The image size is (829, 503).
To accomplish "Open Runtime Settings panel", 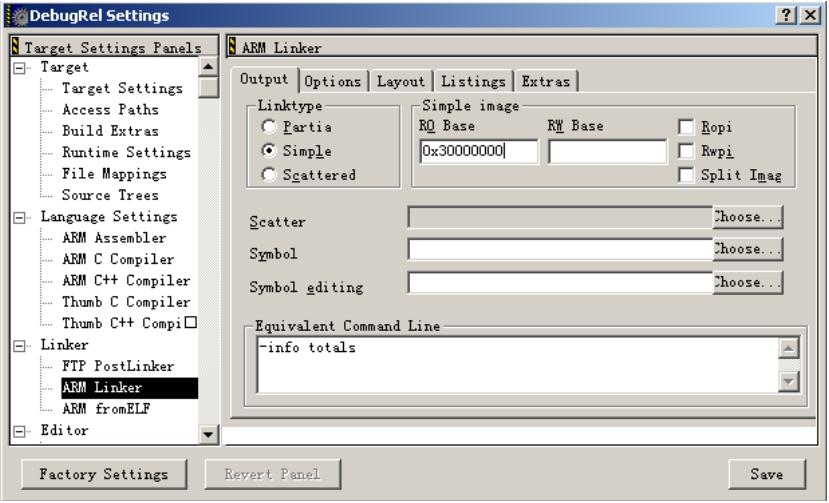I will [126, 152].
